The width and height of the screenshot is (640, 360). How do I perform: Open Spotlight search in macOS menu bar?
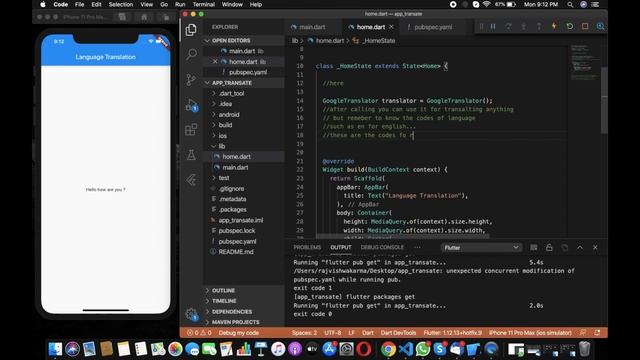coord(570,4)
